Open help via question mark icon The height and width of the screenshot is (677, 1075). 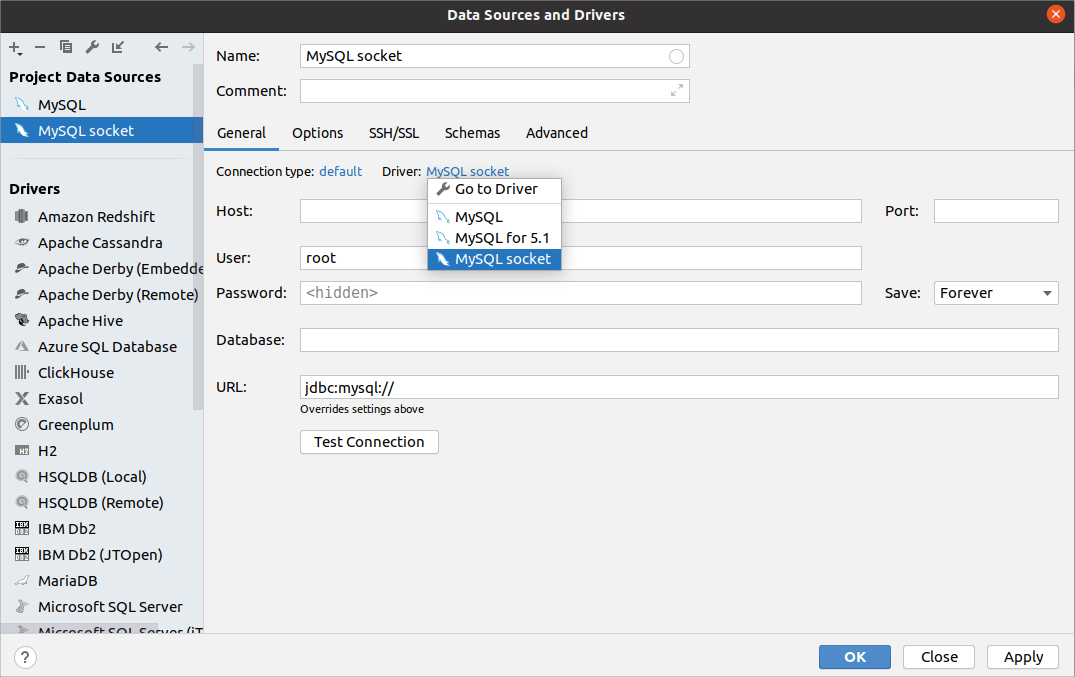(22, 657)
